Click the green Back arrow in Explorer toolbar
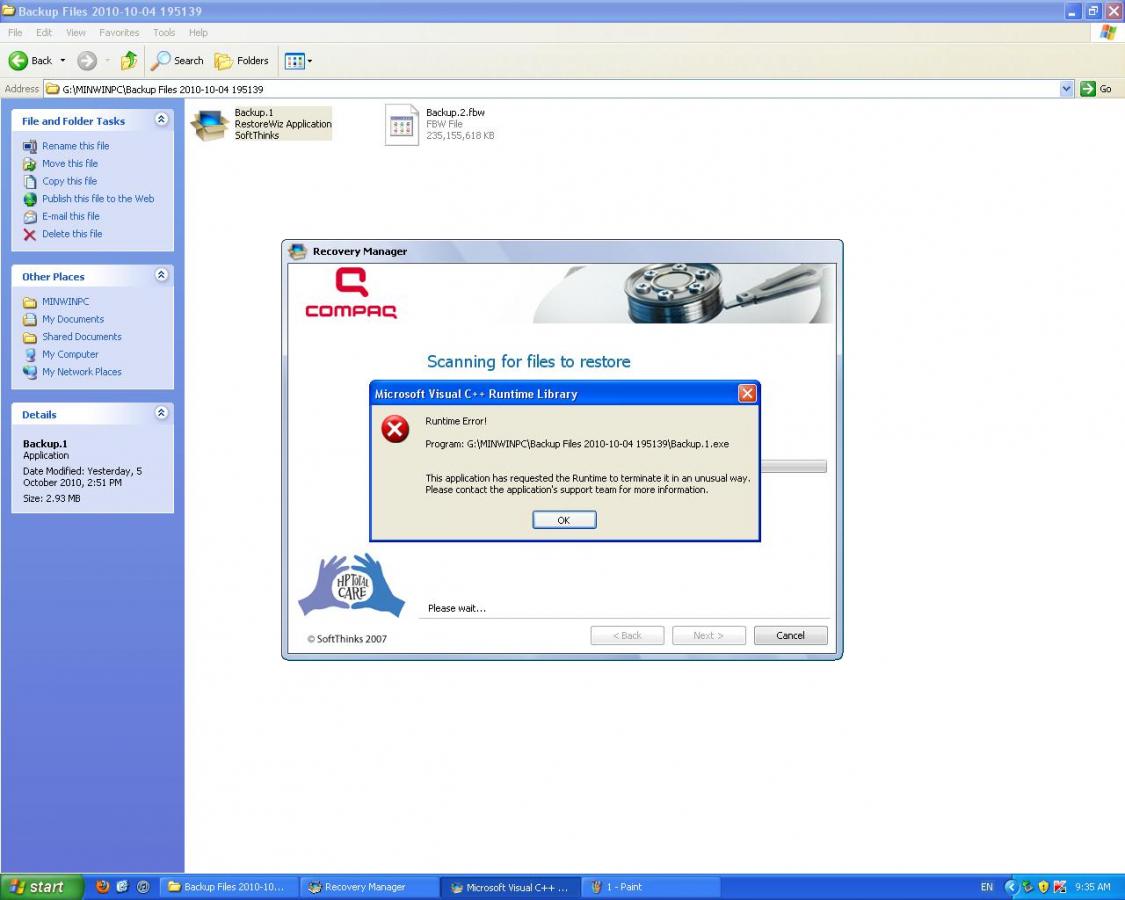Viewport: 1125px width, 900px height. coord(18,61)
